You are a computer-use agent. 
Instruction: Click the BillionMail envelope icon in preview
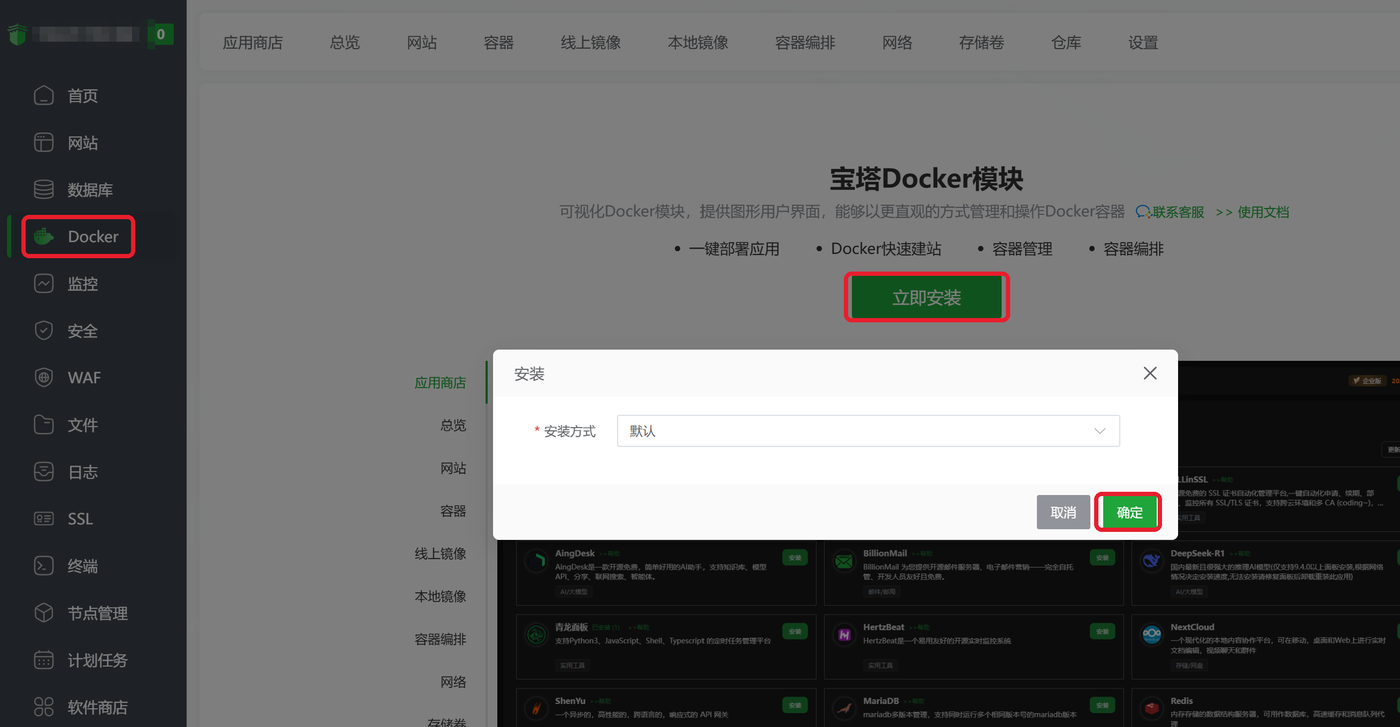tap(844, 562)
